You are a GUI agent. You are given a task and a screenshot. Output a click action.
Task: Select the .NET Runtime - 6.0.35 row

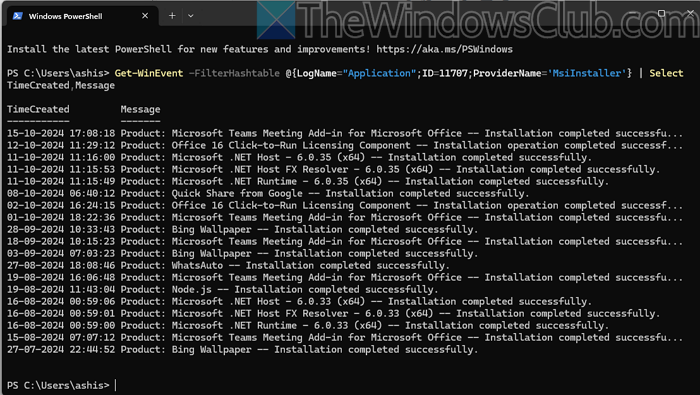[308, 182]
